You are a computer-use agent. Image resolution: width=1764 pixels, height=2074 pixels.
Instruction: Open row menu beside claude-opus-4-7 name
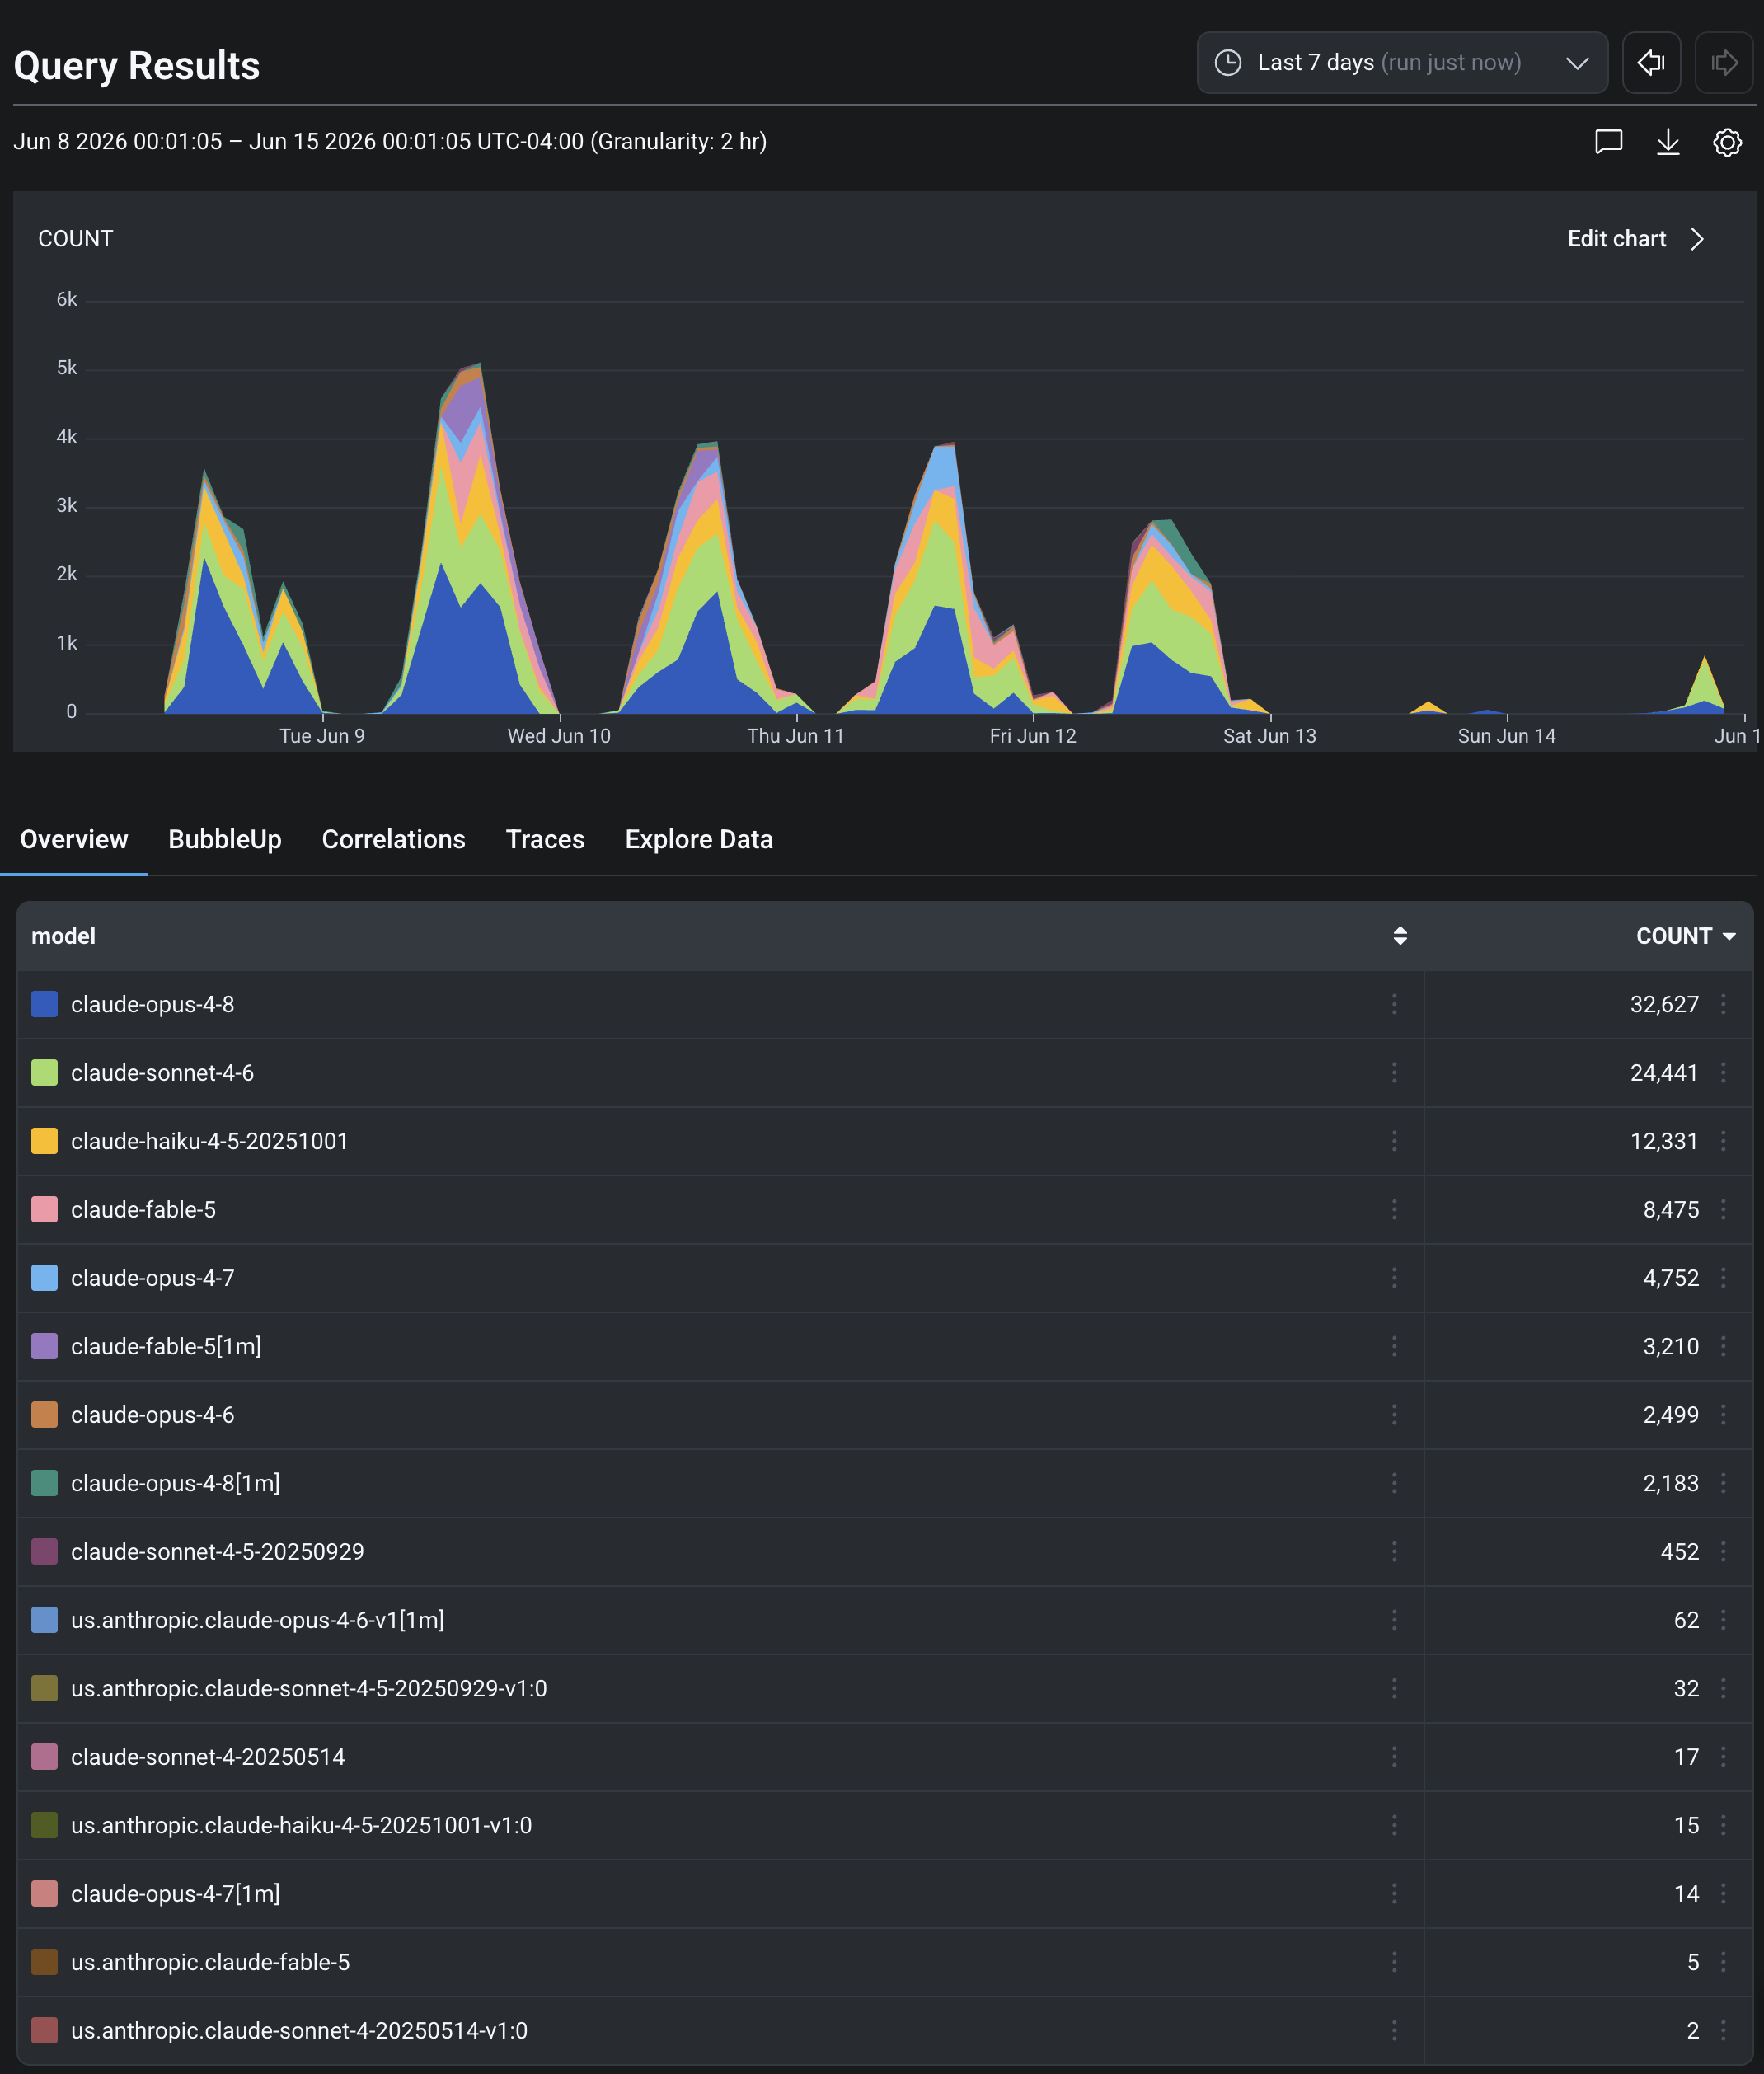tap(1394, 1278)
